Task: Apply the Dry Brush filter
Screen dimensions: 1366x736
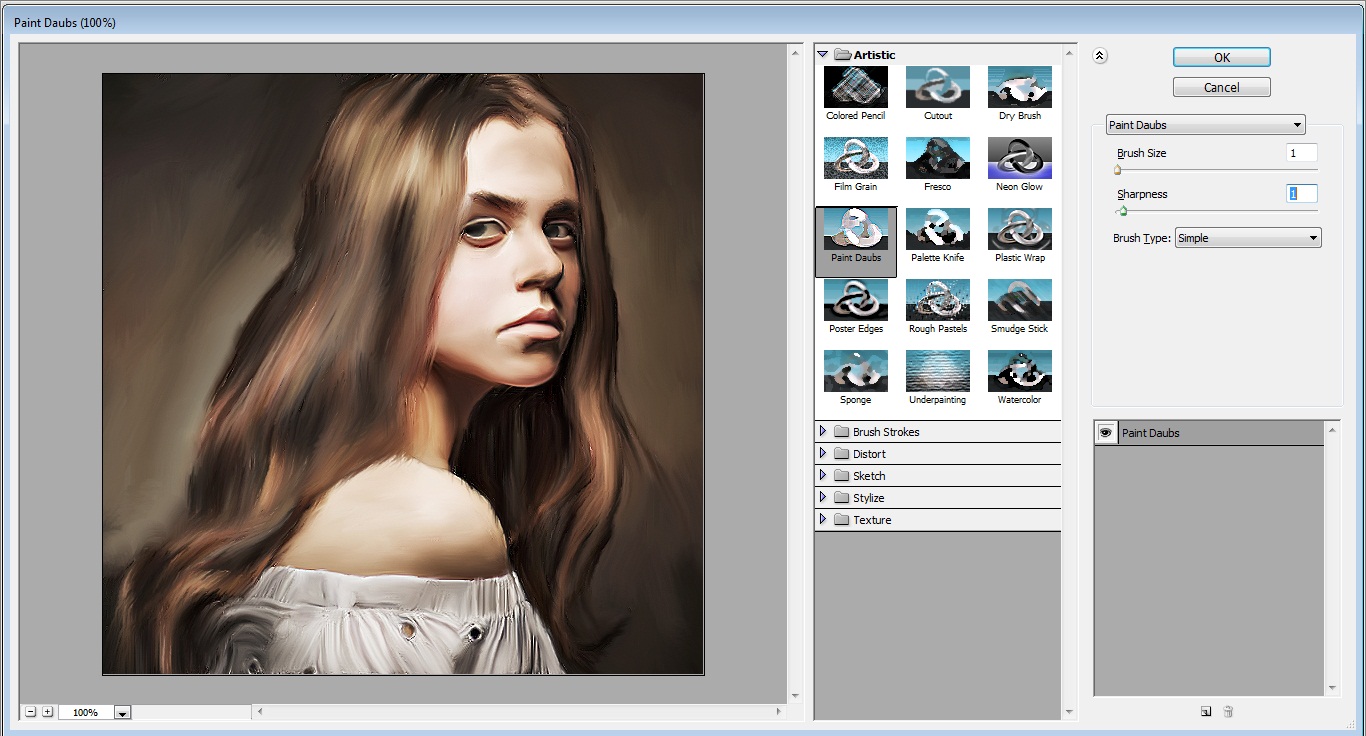Action: [x=1019, y=88]
